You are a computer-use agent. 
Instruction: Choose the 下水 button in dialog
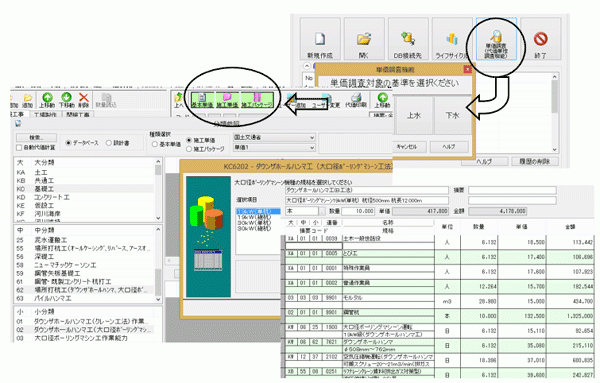452,116
